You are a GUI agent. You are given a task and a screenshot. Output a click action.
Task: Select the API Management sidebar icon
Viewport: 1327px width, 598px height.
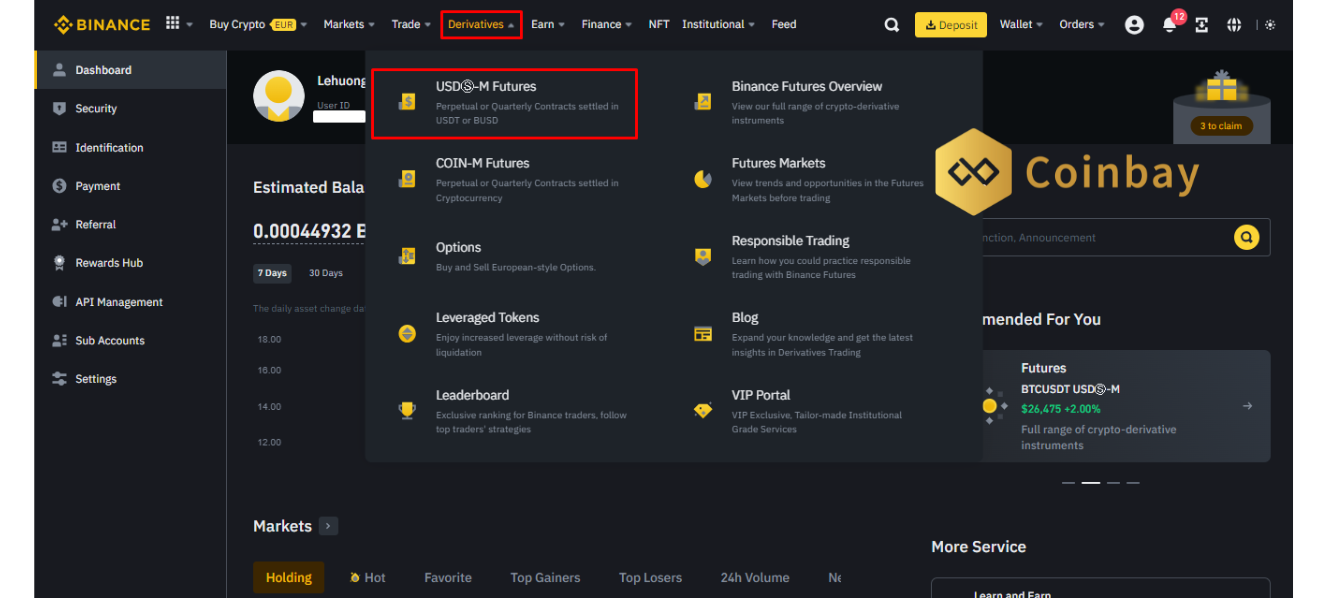62,301
